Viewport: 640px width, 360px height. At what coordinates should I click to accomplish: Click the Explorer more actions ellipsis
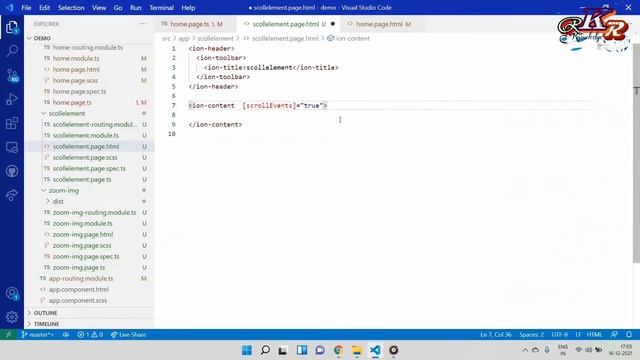click(x=142, y=24)
